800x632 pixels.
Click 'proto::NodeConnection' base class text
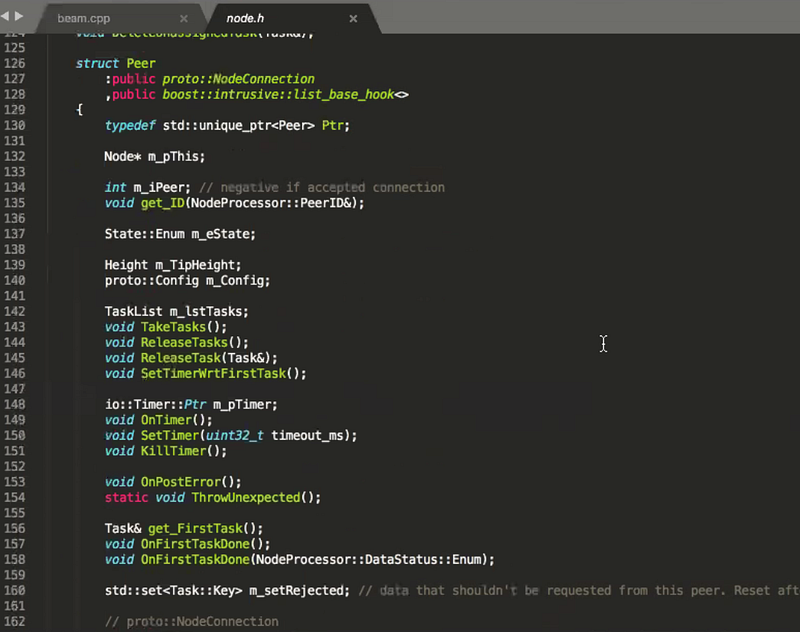pyautogui.click(x=238, y=79)
